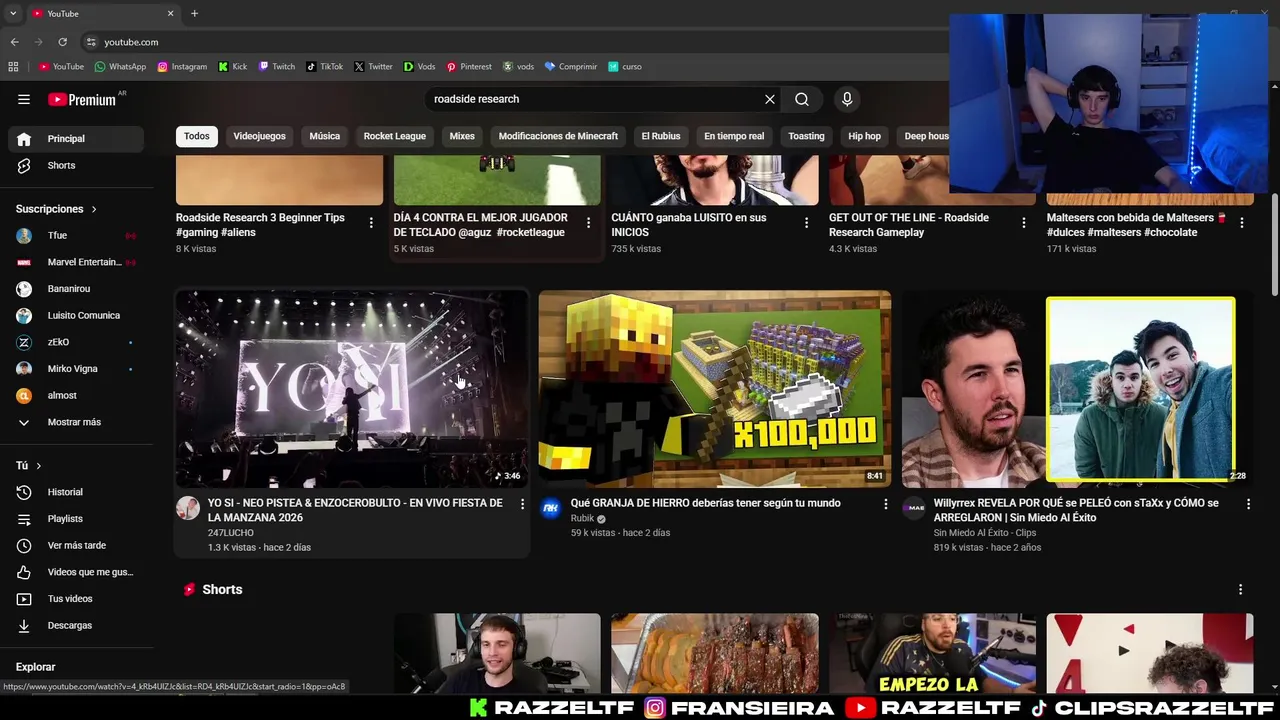
Task: Open options menu for GRANJA DE HIERRO video
Action: [x=885, y=504]
